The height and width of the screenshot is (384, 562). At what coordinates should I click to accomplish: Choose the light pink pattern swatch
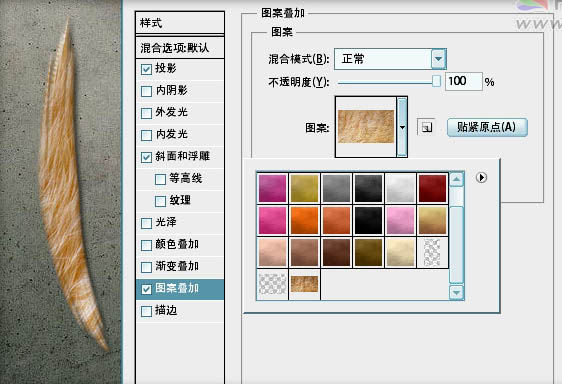(400, 220)
